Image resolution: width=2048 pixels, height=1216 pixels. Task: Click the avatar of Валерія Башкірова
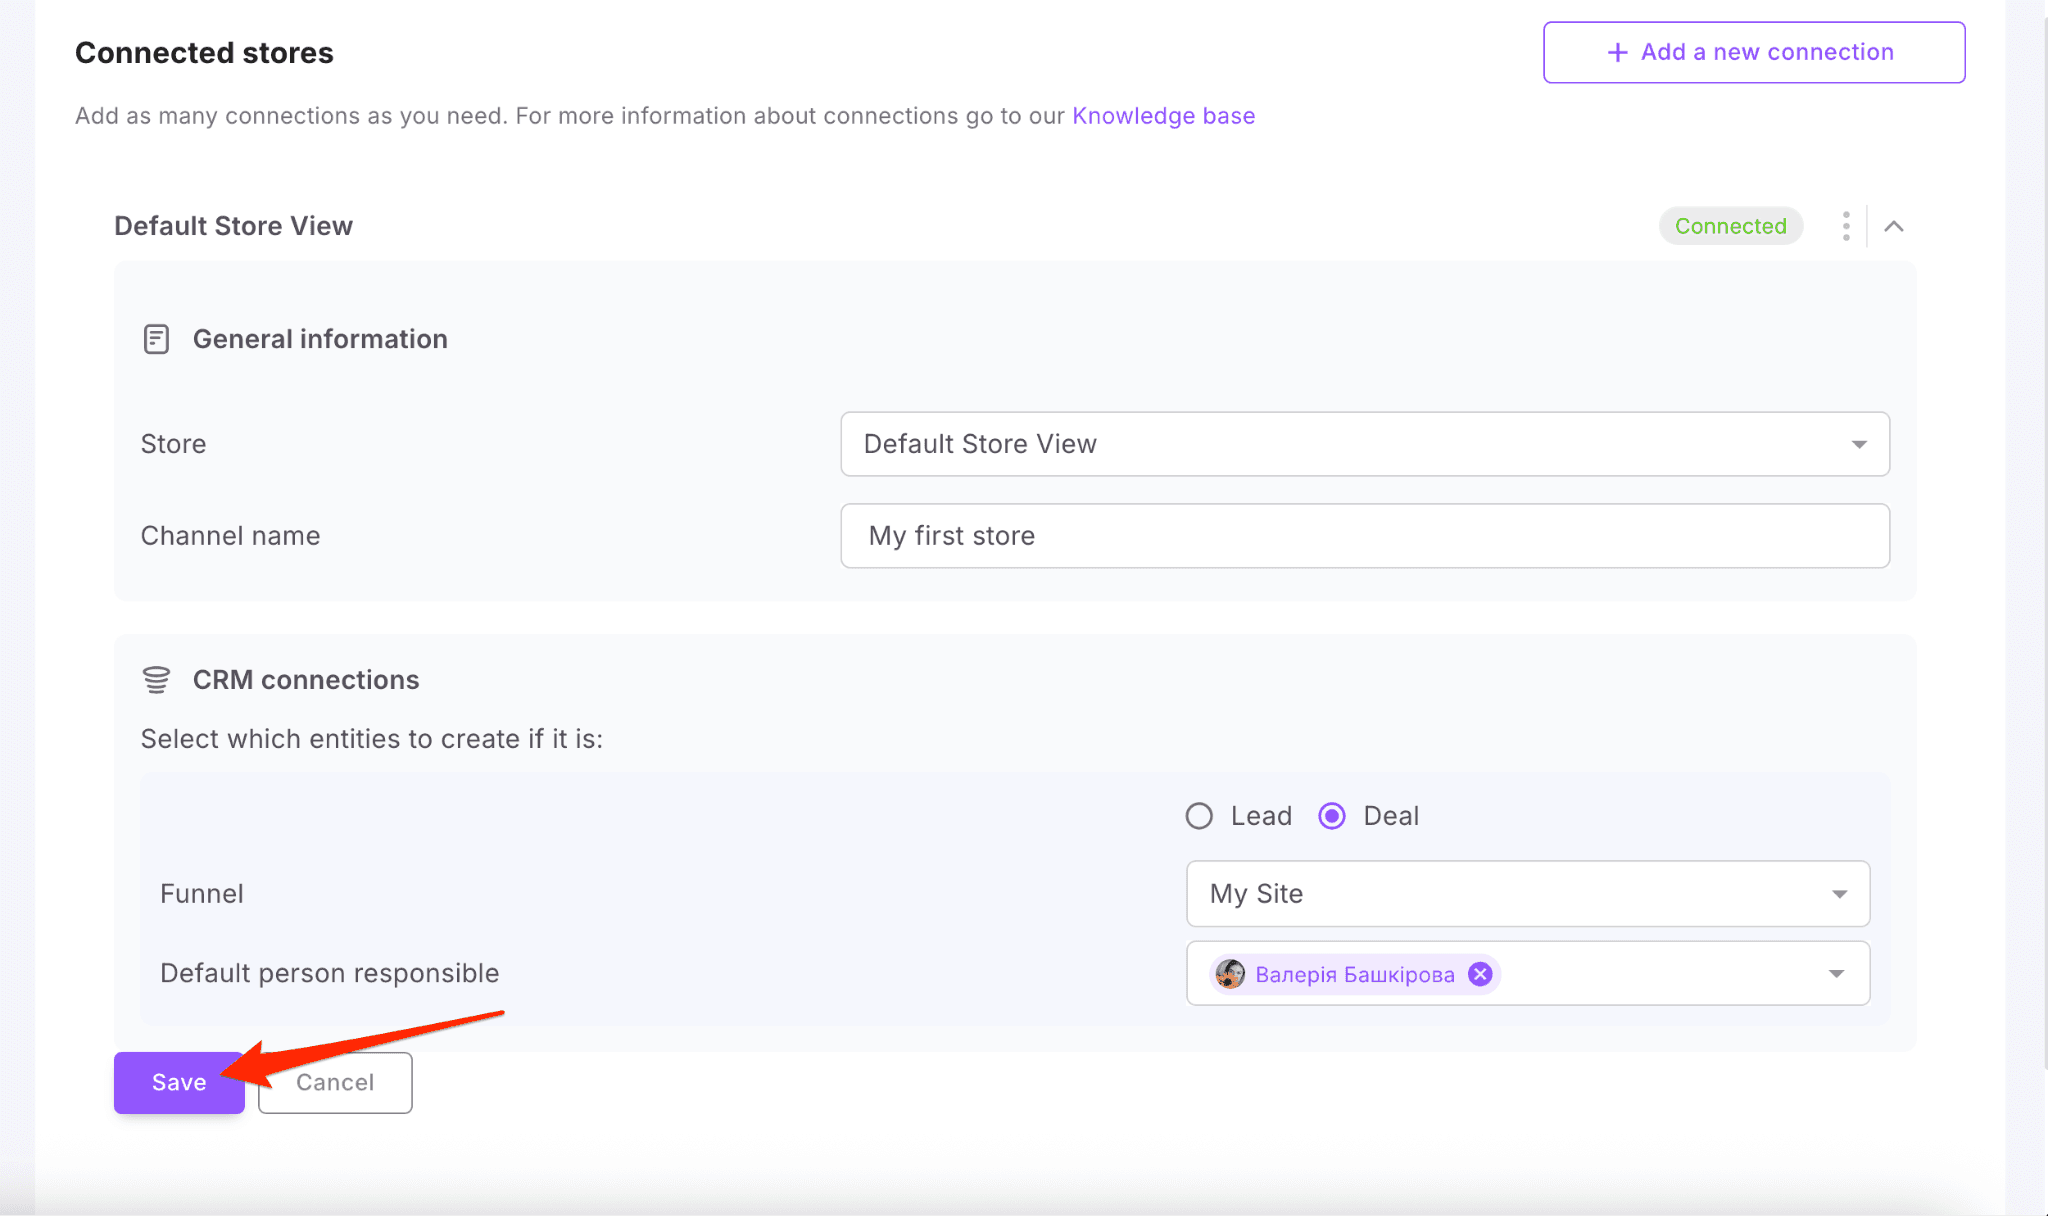click(1230, 974)
